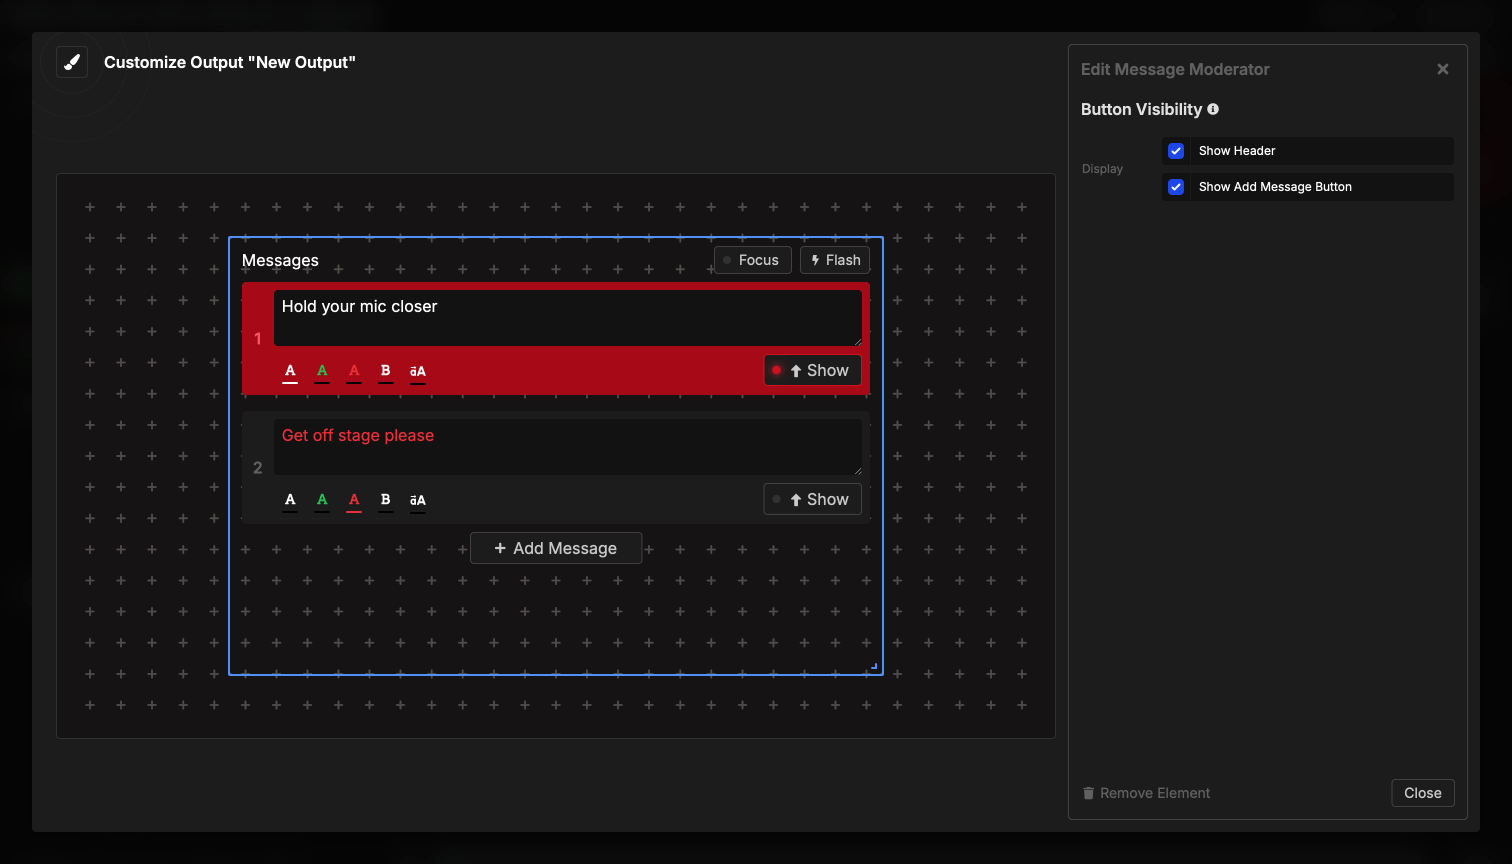1512x864 pixels.
Task: Click the trash icon next to Remove Element
Action: click(x=1089, y=793)
